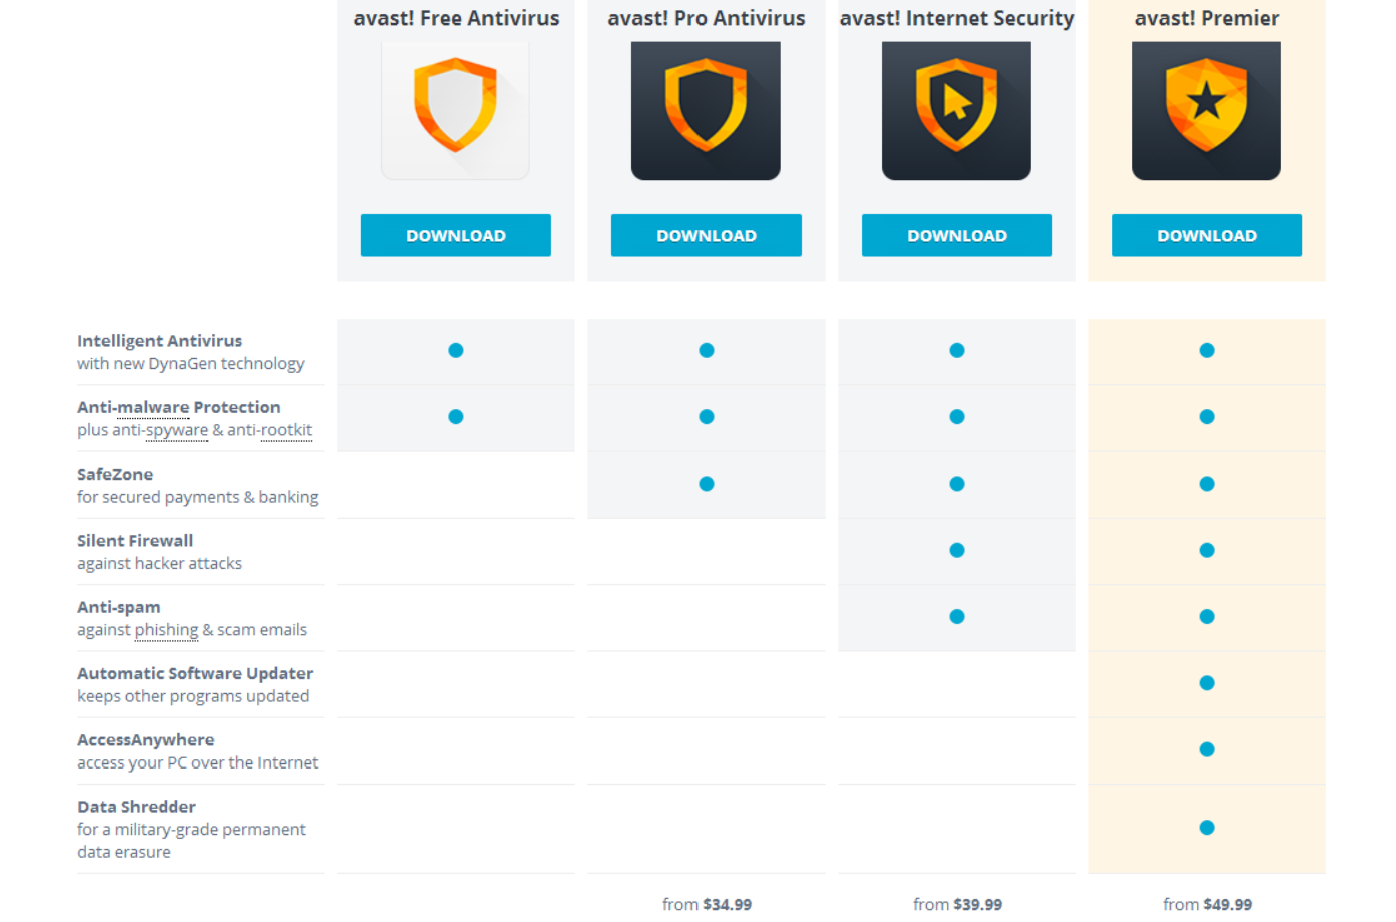
Task: Click Anti-malware Protection dot for Premier
Action: pos(1207,417)
